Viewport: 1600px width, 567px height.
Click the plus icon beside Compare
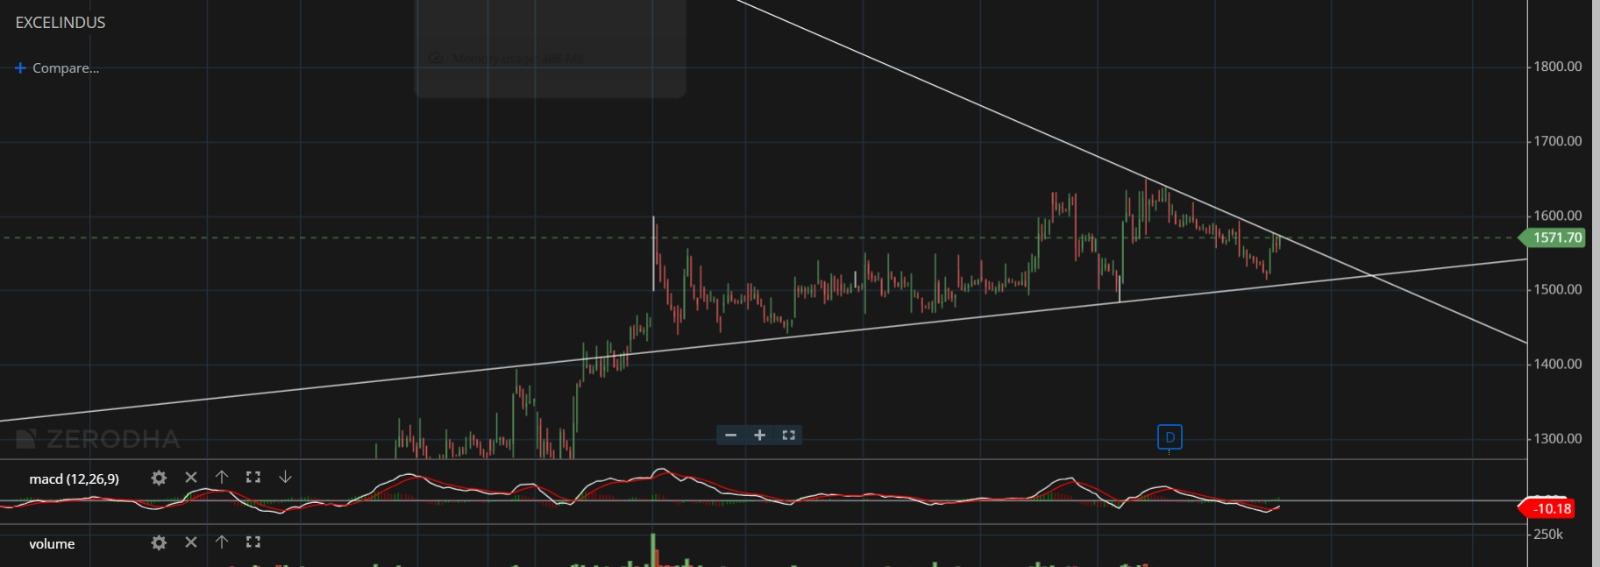coord(20,68)
